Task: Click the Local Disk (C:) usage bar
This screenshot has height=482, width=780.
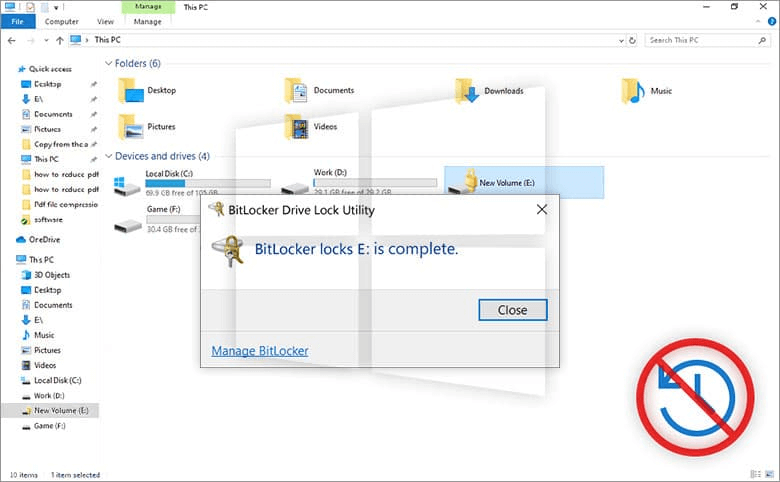Action: (x=208, y=184)
